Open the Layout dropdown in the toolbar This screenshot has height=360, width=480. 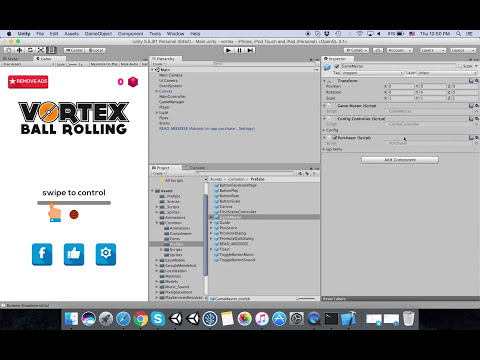click(463, 50)
